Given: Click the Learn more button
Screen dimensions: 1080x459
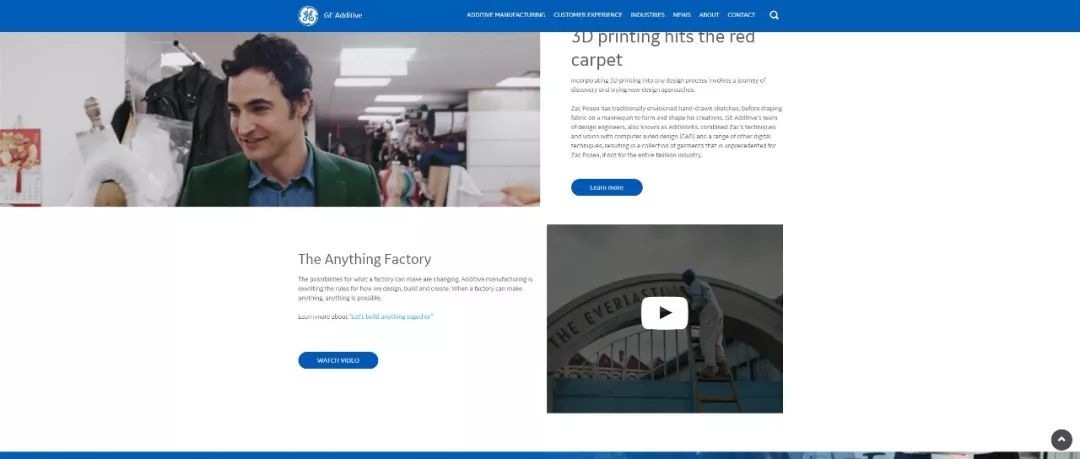Looking at the screenshot, I should pos(606,187).
